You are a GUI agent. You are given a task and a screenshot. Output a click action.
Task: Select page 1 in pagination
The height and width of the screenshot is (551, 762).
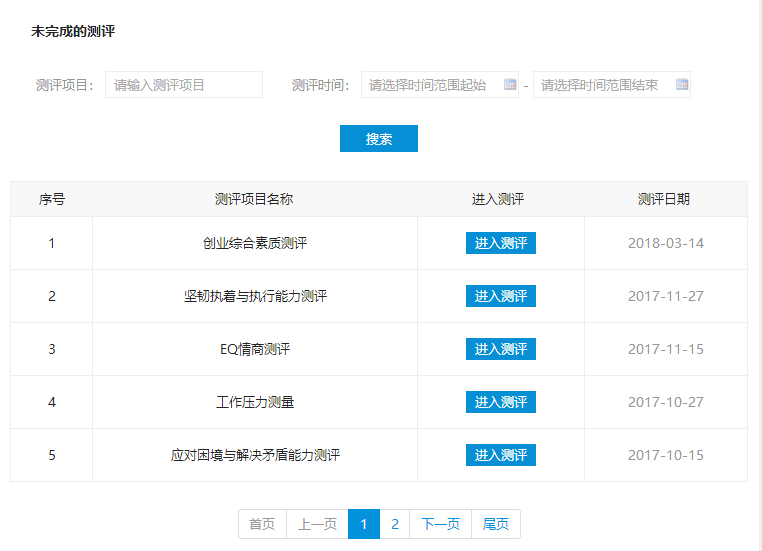(x=364, y=524)
